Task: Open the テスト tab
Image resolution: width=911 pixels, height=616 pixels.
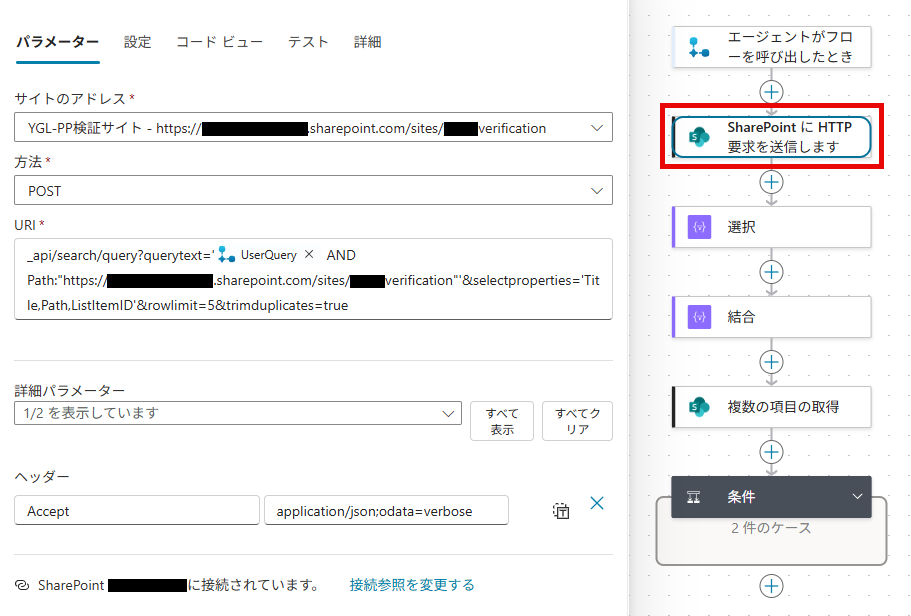Action: [x=308, y=42]
